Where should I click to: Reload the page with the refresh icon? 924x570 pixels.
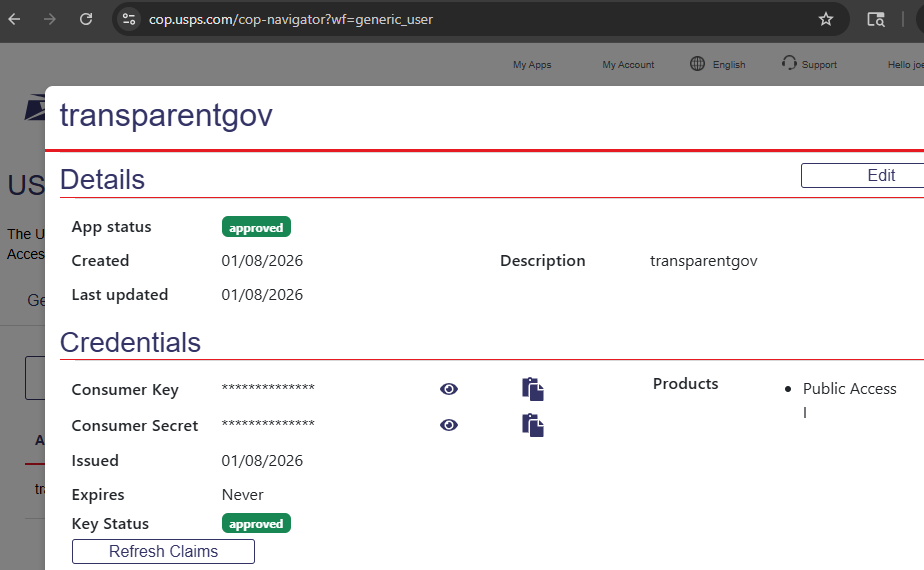pyautogui.click(x=86, y=19)
